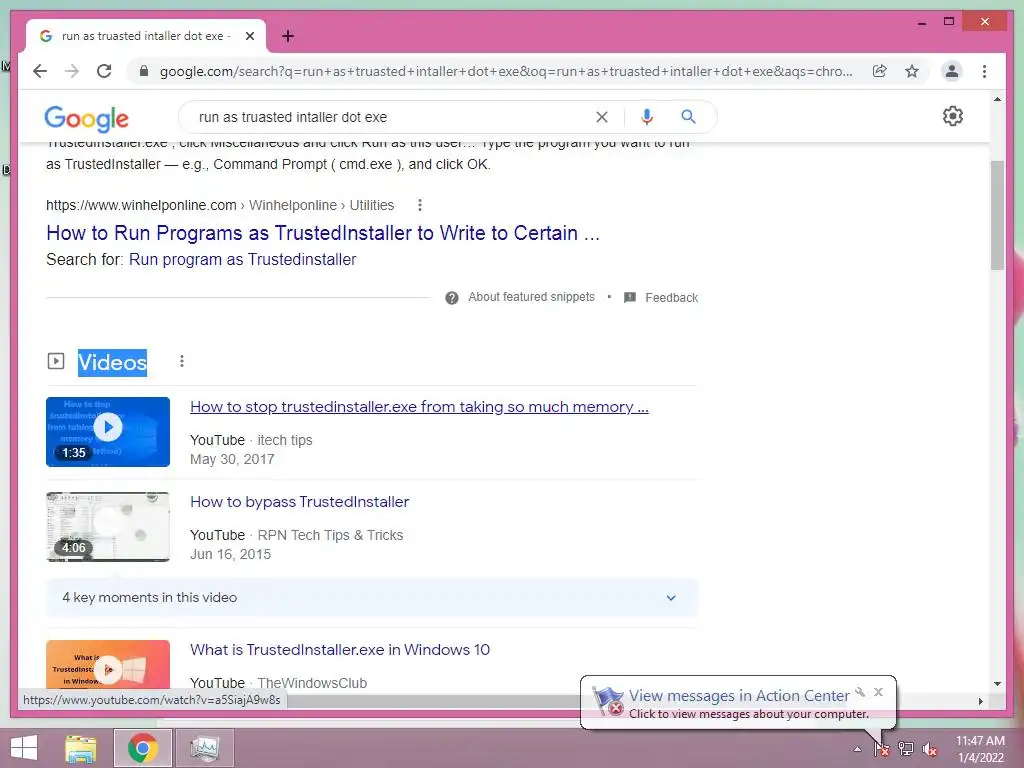Open options for winhelponline result

(420, 205)
